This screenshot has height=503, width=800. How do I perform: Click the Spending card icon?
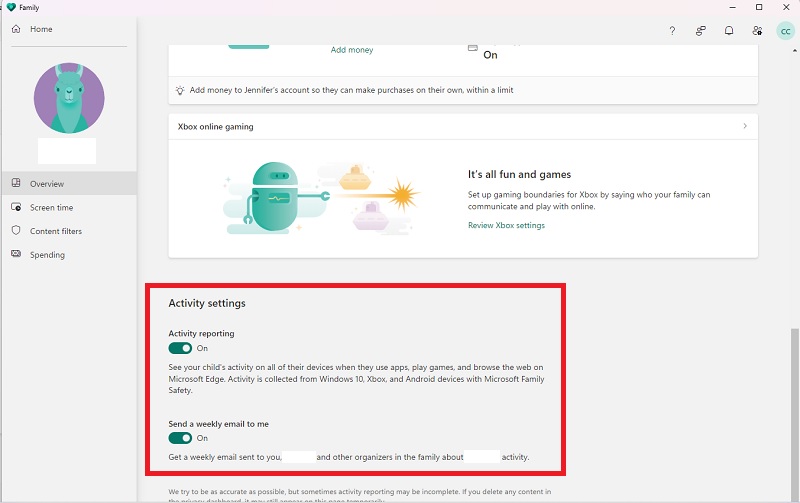[x=16, y=254]
